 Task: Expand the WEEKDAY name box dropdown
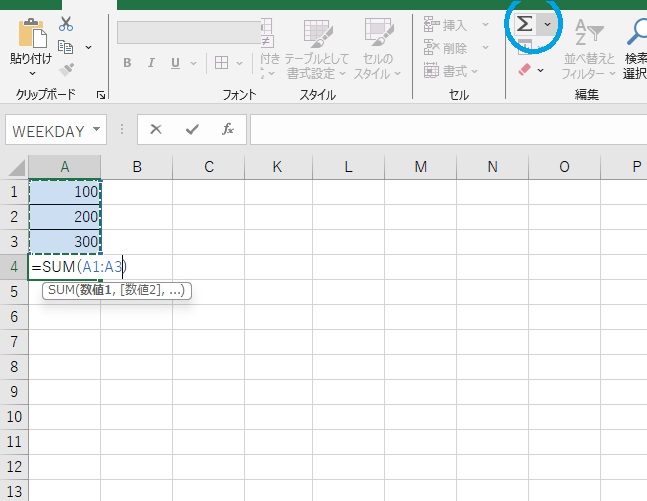(x=96, y=130)
